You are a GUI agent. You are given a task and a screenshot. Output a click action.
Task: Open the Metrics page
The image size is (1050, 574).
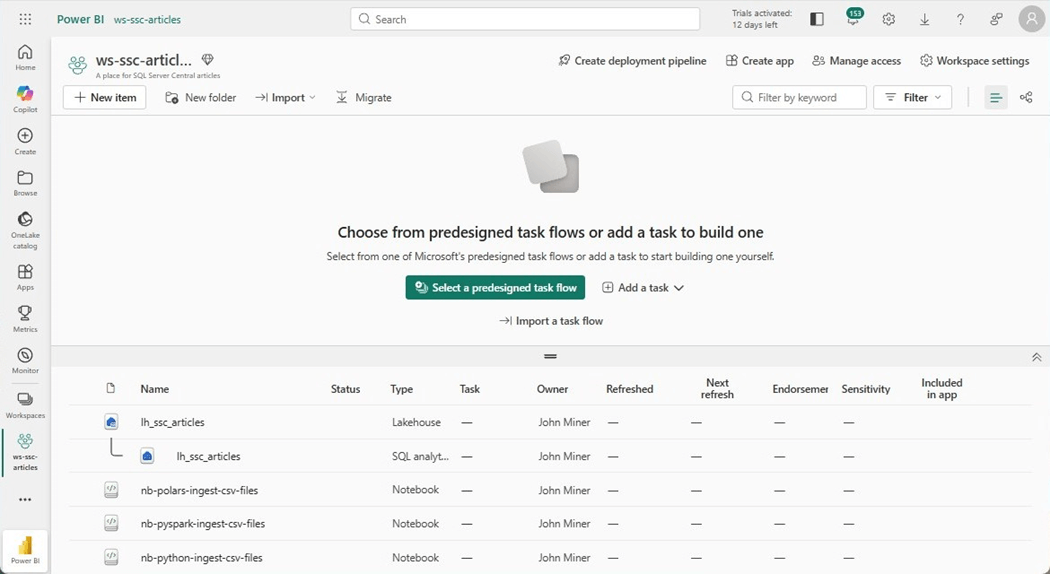(25, 318)
